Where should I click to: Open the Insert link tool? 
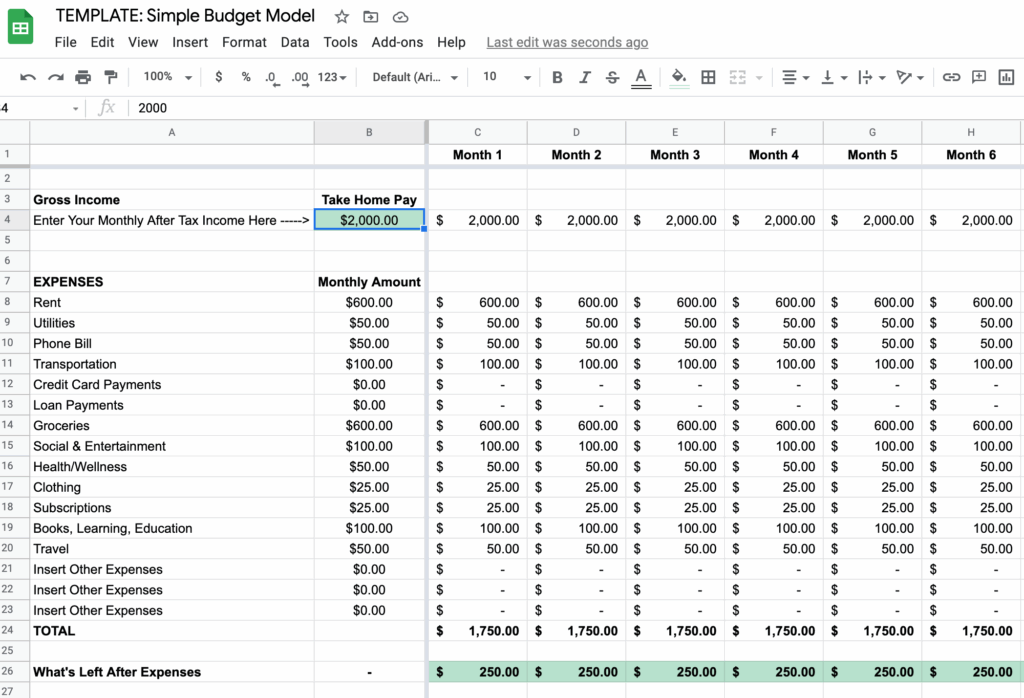pyautogui.click(x=951, y=76)
